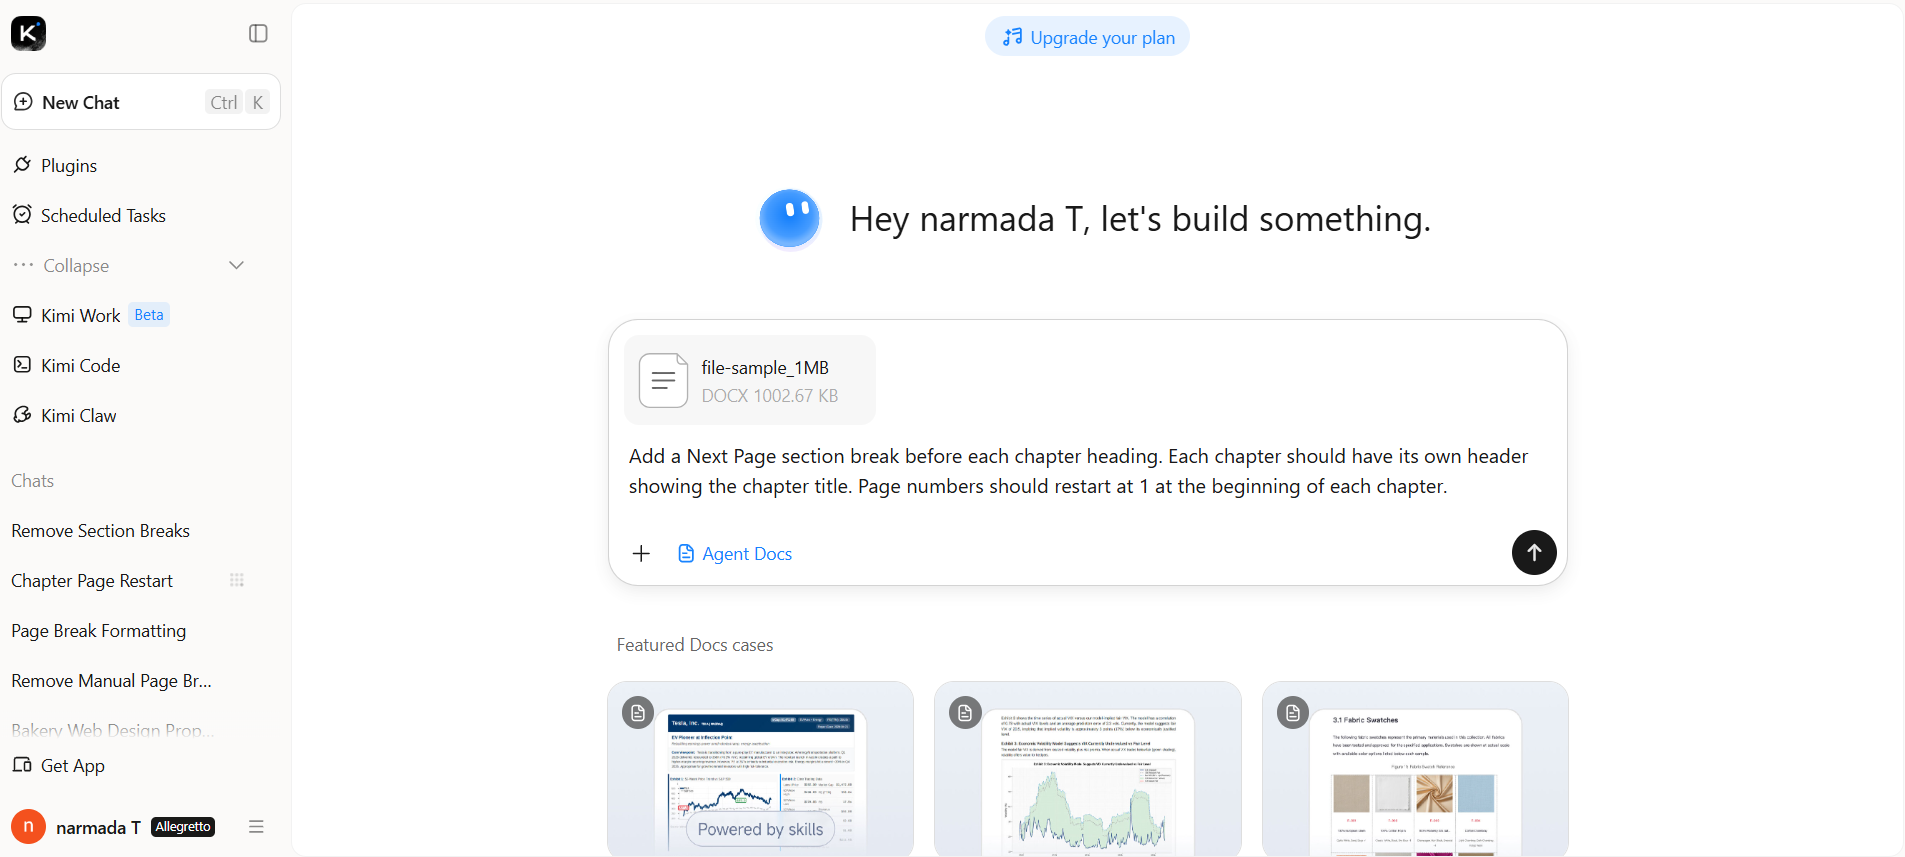
Task: Click Get App link
Action: (x=58, y=765)
